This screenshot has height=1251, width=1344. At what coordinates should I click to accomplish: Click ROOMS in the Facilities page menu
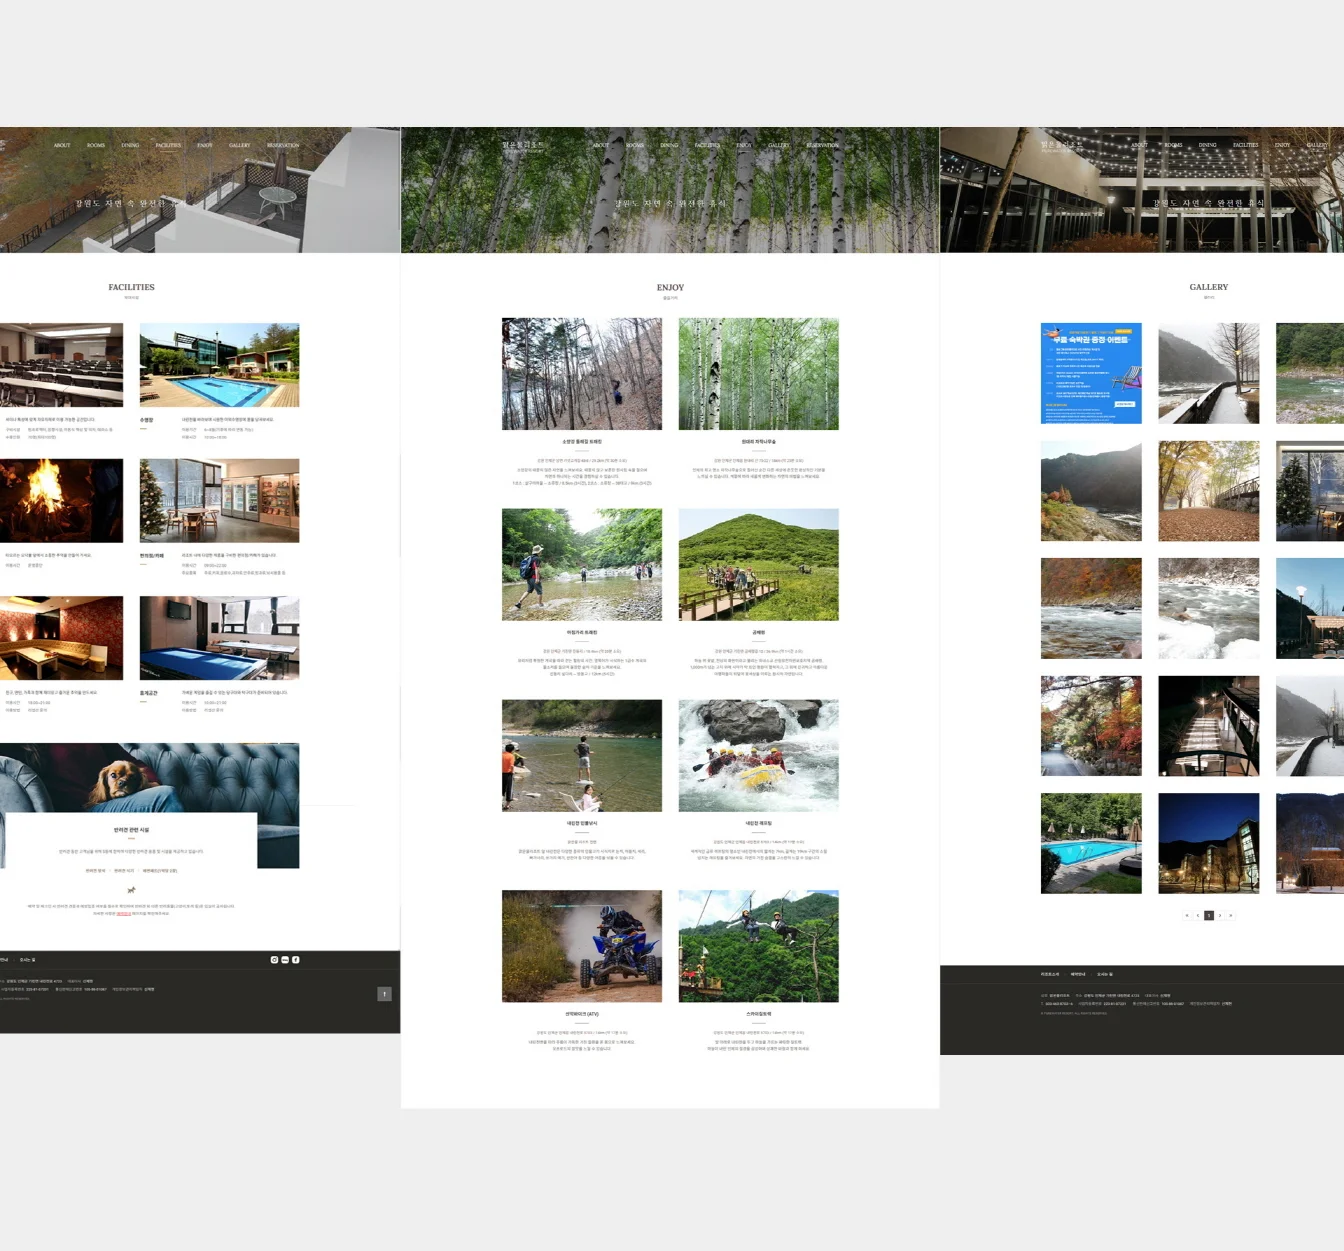[x=96, y=145]
